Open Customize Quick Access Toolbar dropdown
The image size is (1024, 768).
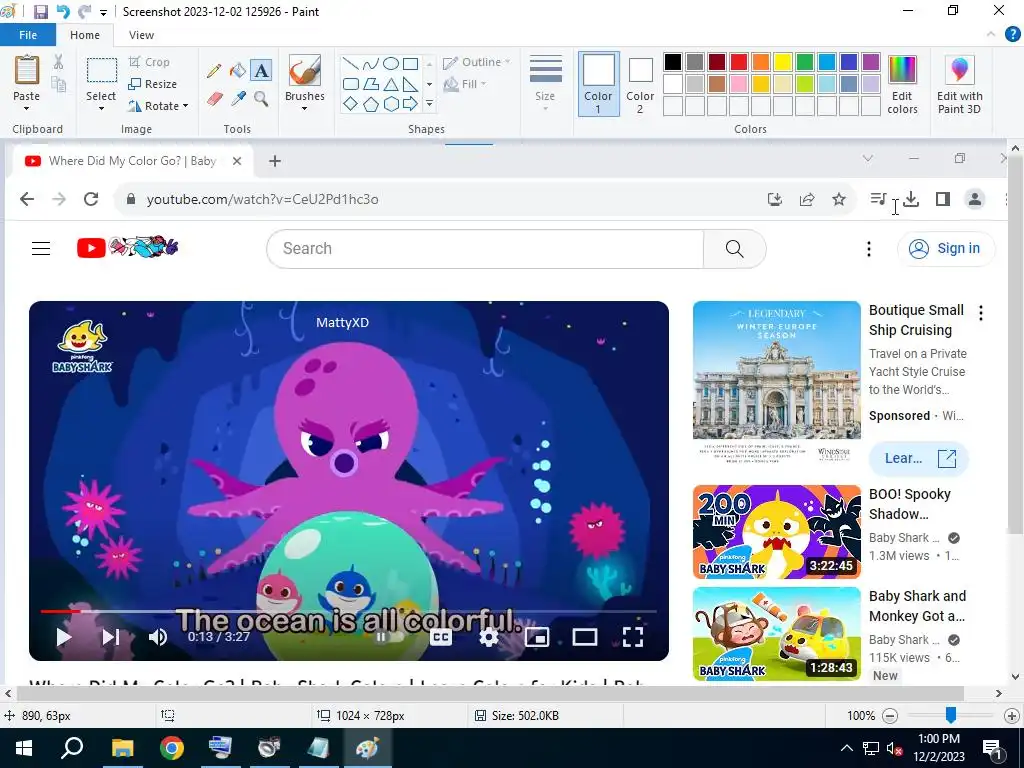103,12
